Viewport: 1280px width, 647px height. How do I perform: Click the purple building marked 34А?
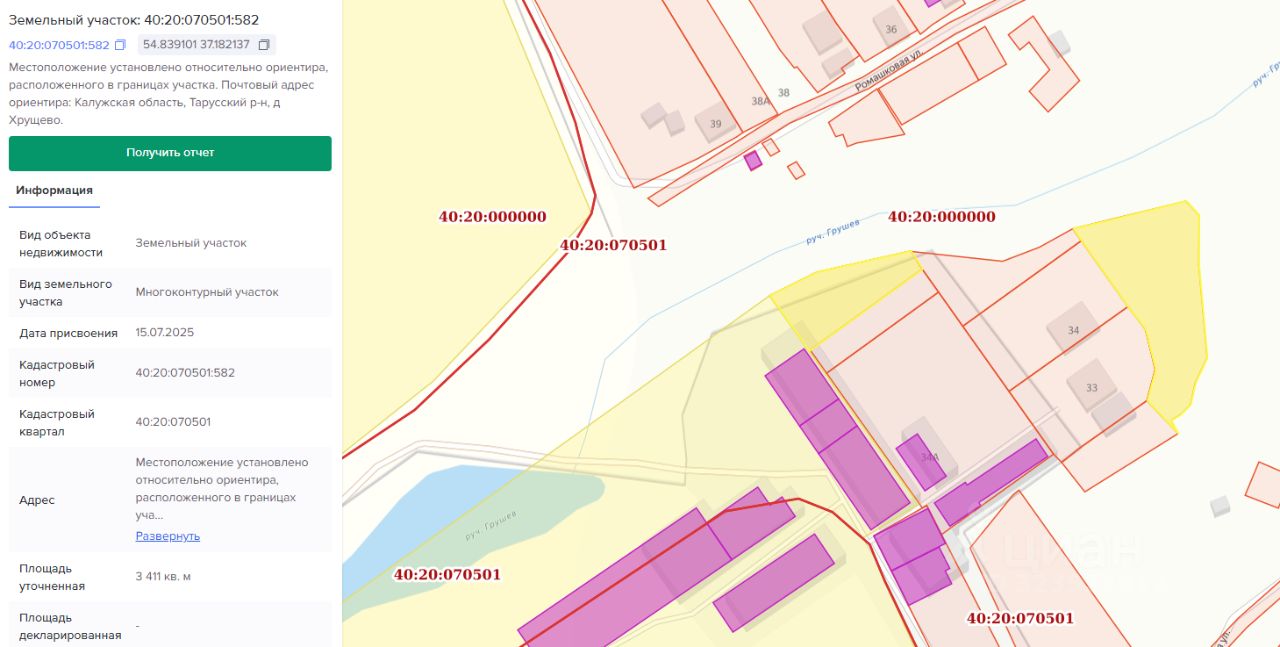click(x=921, y=460)
